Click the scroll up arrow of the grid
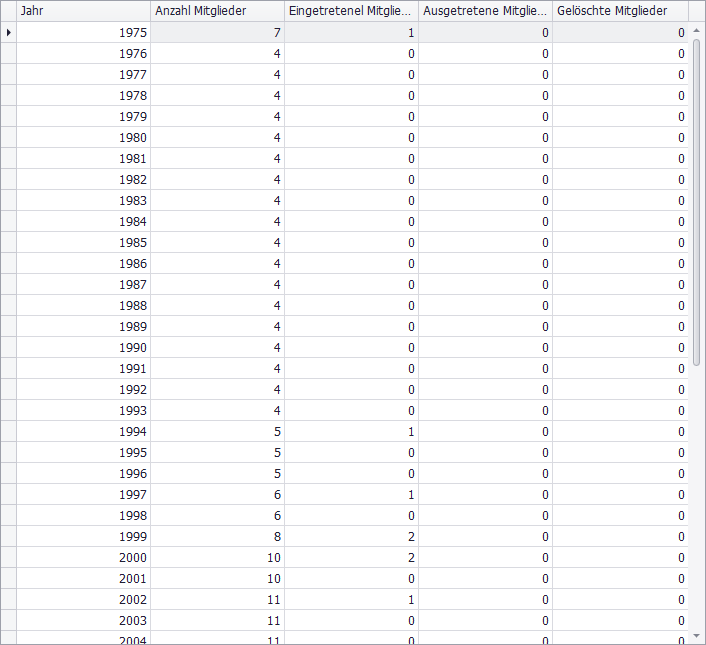Viewport: 706px width, 645px height. pyautogui.click(x=696, y=32)
